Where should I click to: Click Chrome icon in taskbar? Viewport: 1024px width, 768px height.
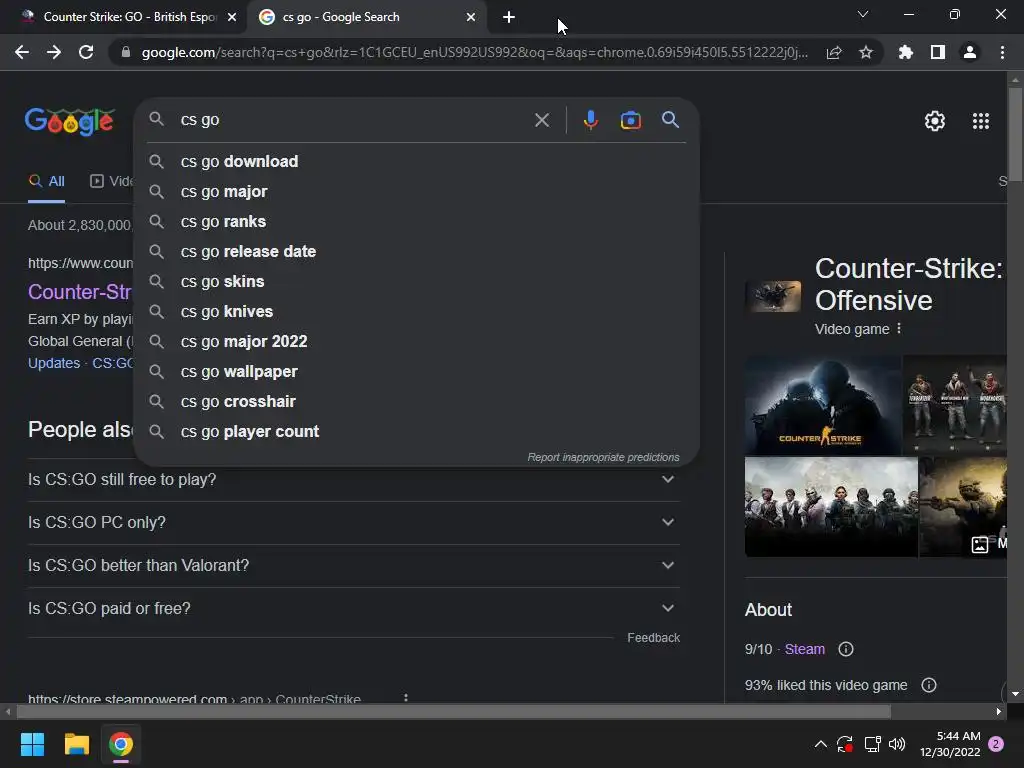click(121, 744)
